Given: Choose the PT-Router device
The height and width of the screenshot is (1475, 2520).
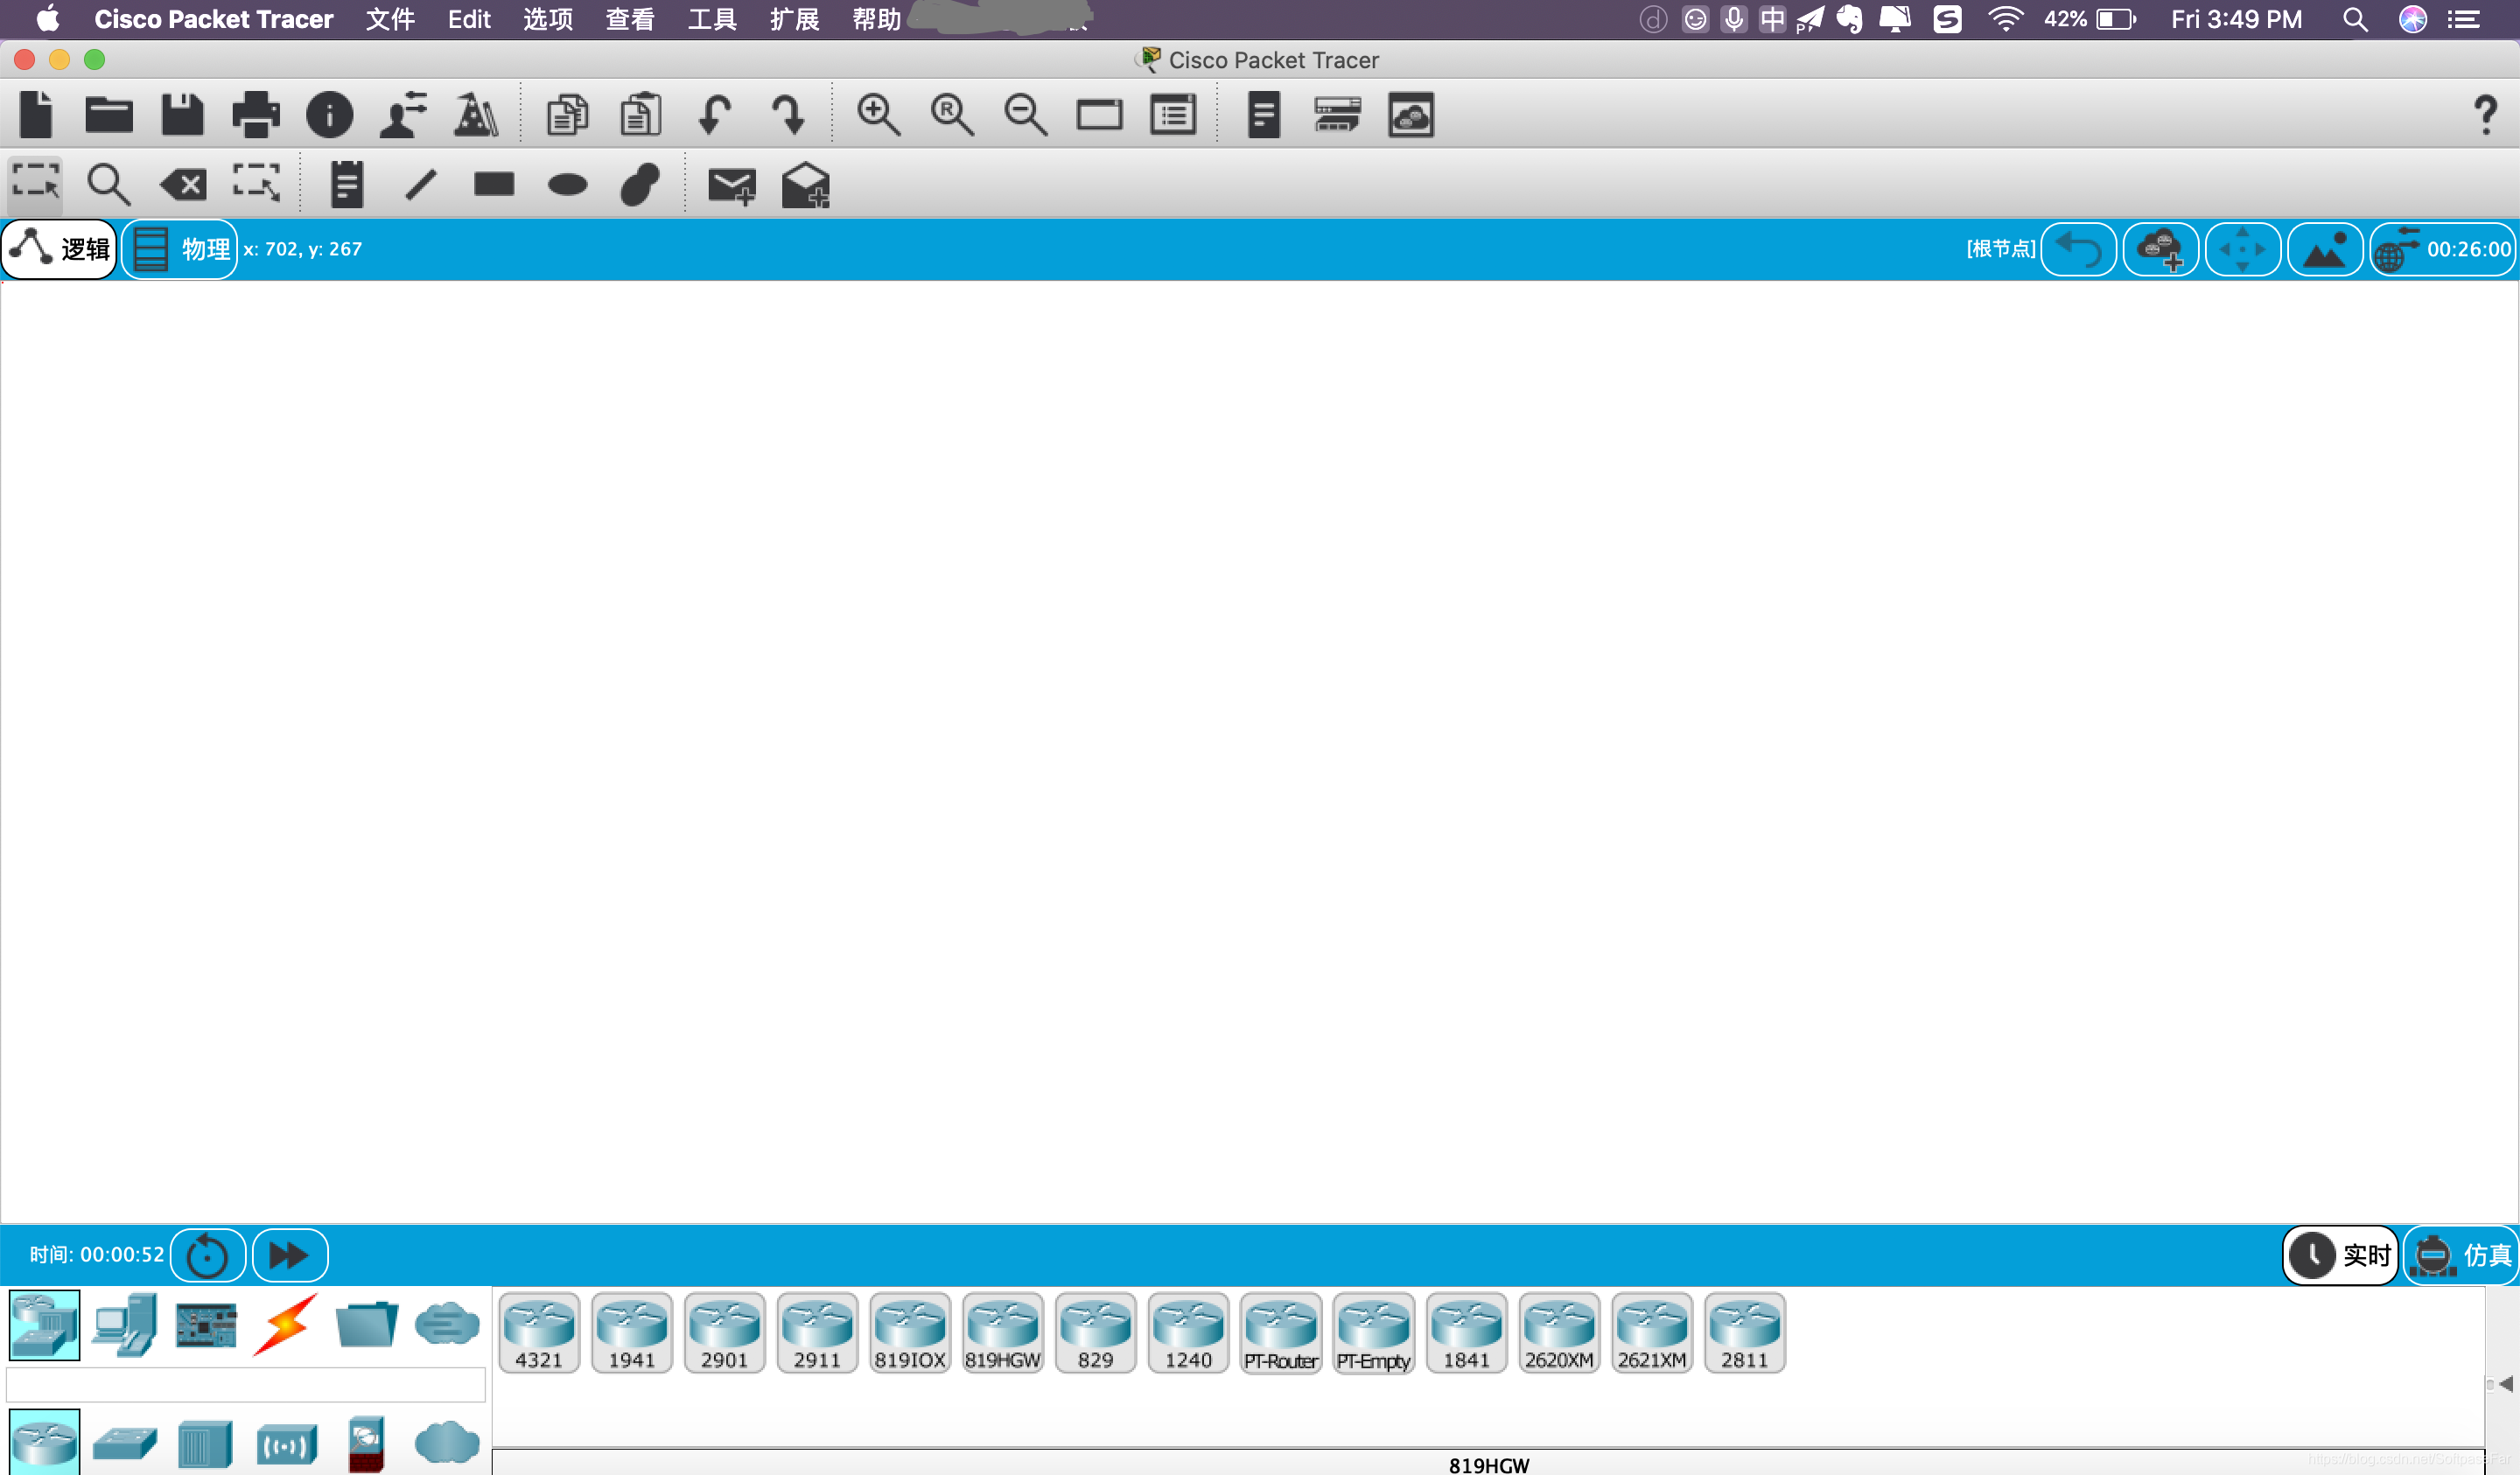Looking at the screenshot, I should tap(1281, 1334).
